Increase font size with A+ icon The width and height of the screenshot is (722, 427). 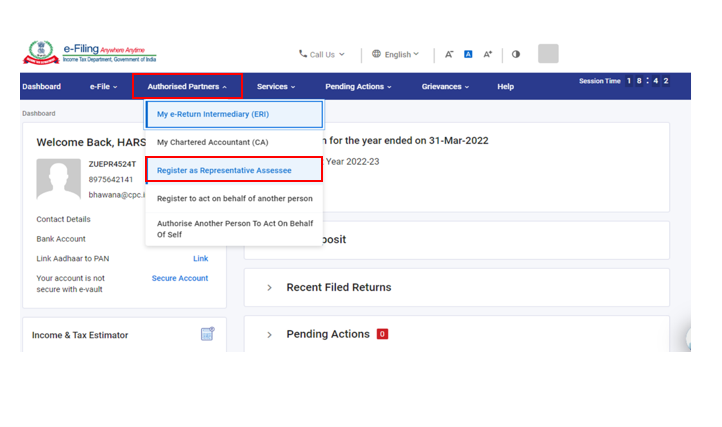pos(488,54)
